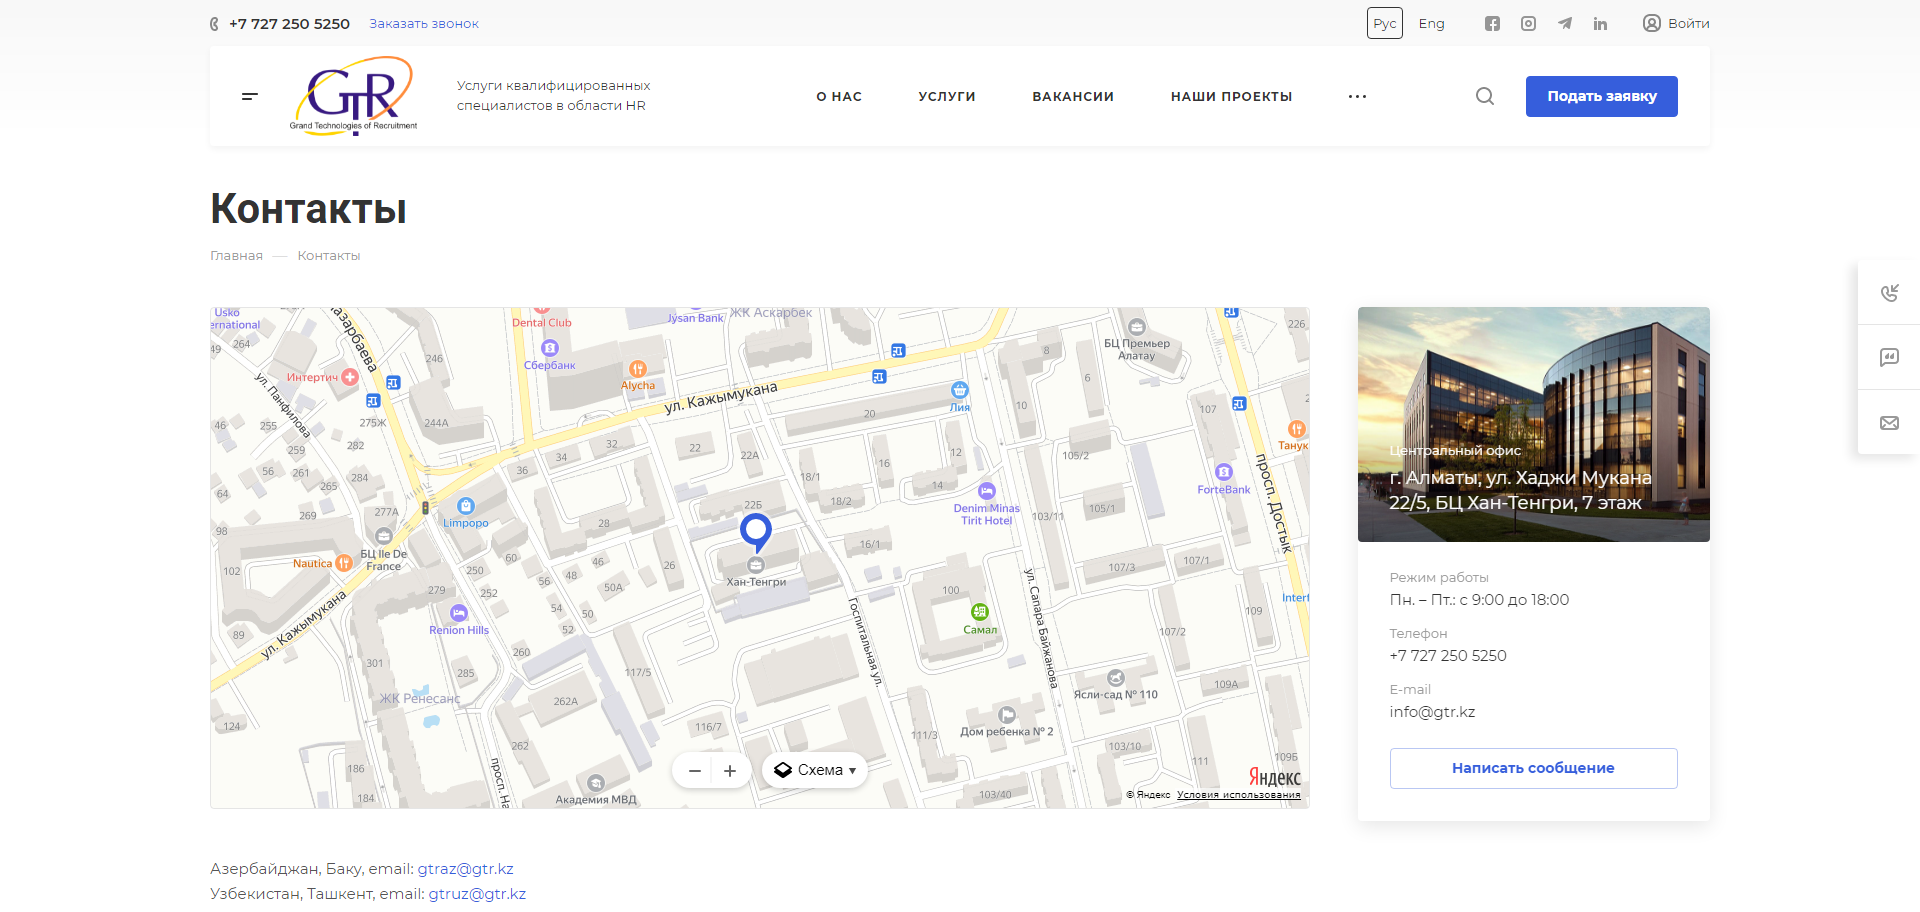This screenshot has width=1920, height=912.
Task: Click the Дом ребенка № 2 map marker
Action: tap(1007, 715)
